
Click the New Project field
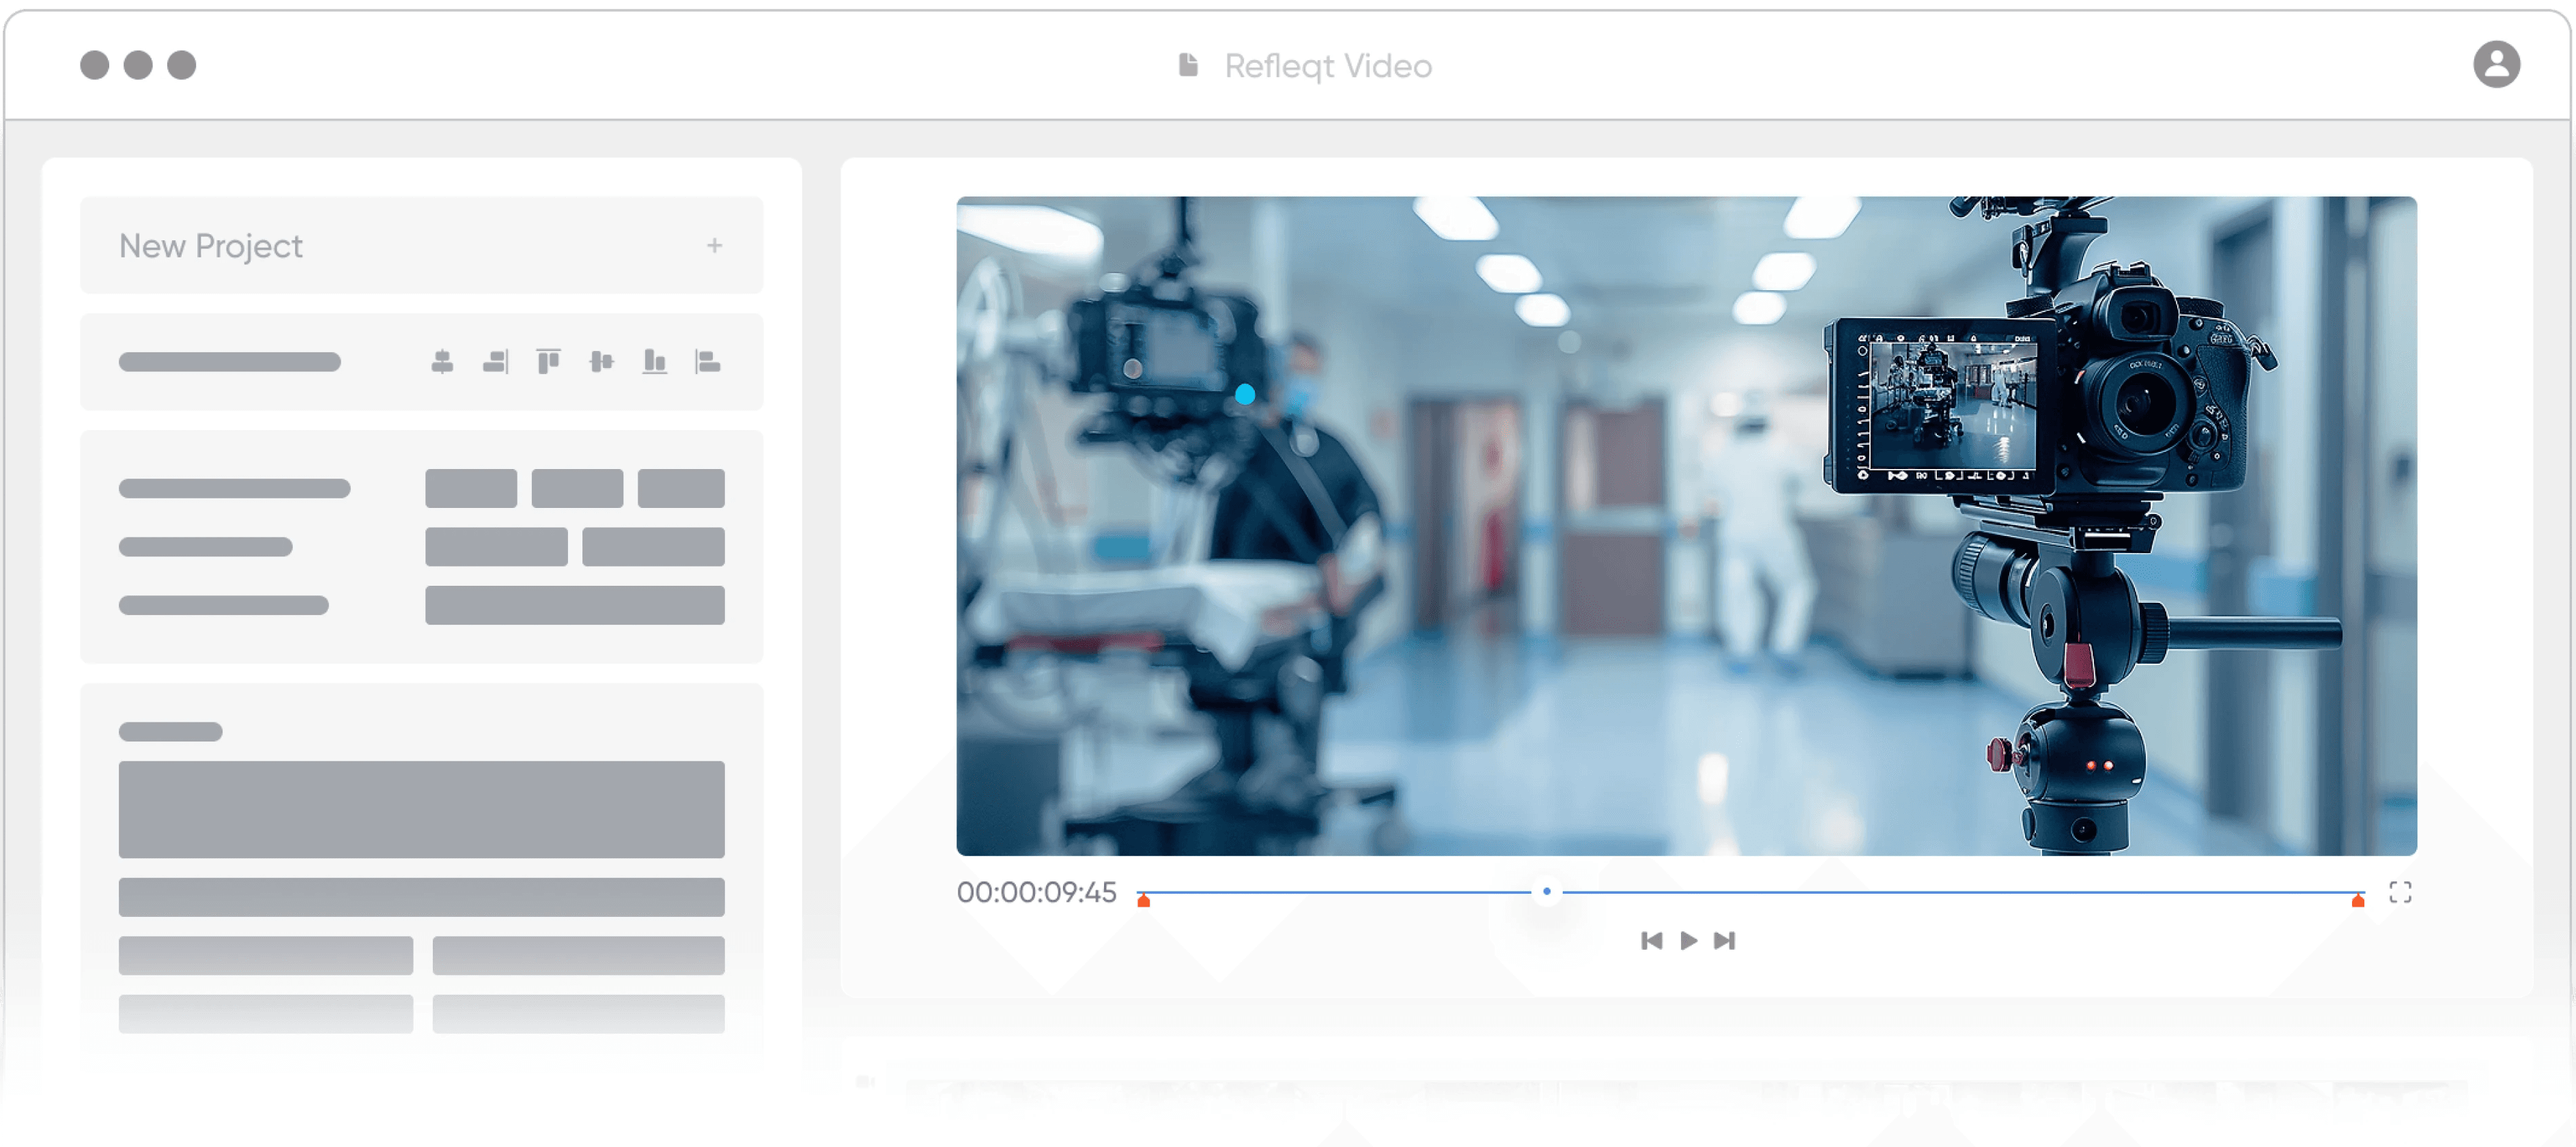pos(400,246)
